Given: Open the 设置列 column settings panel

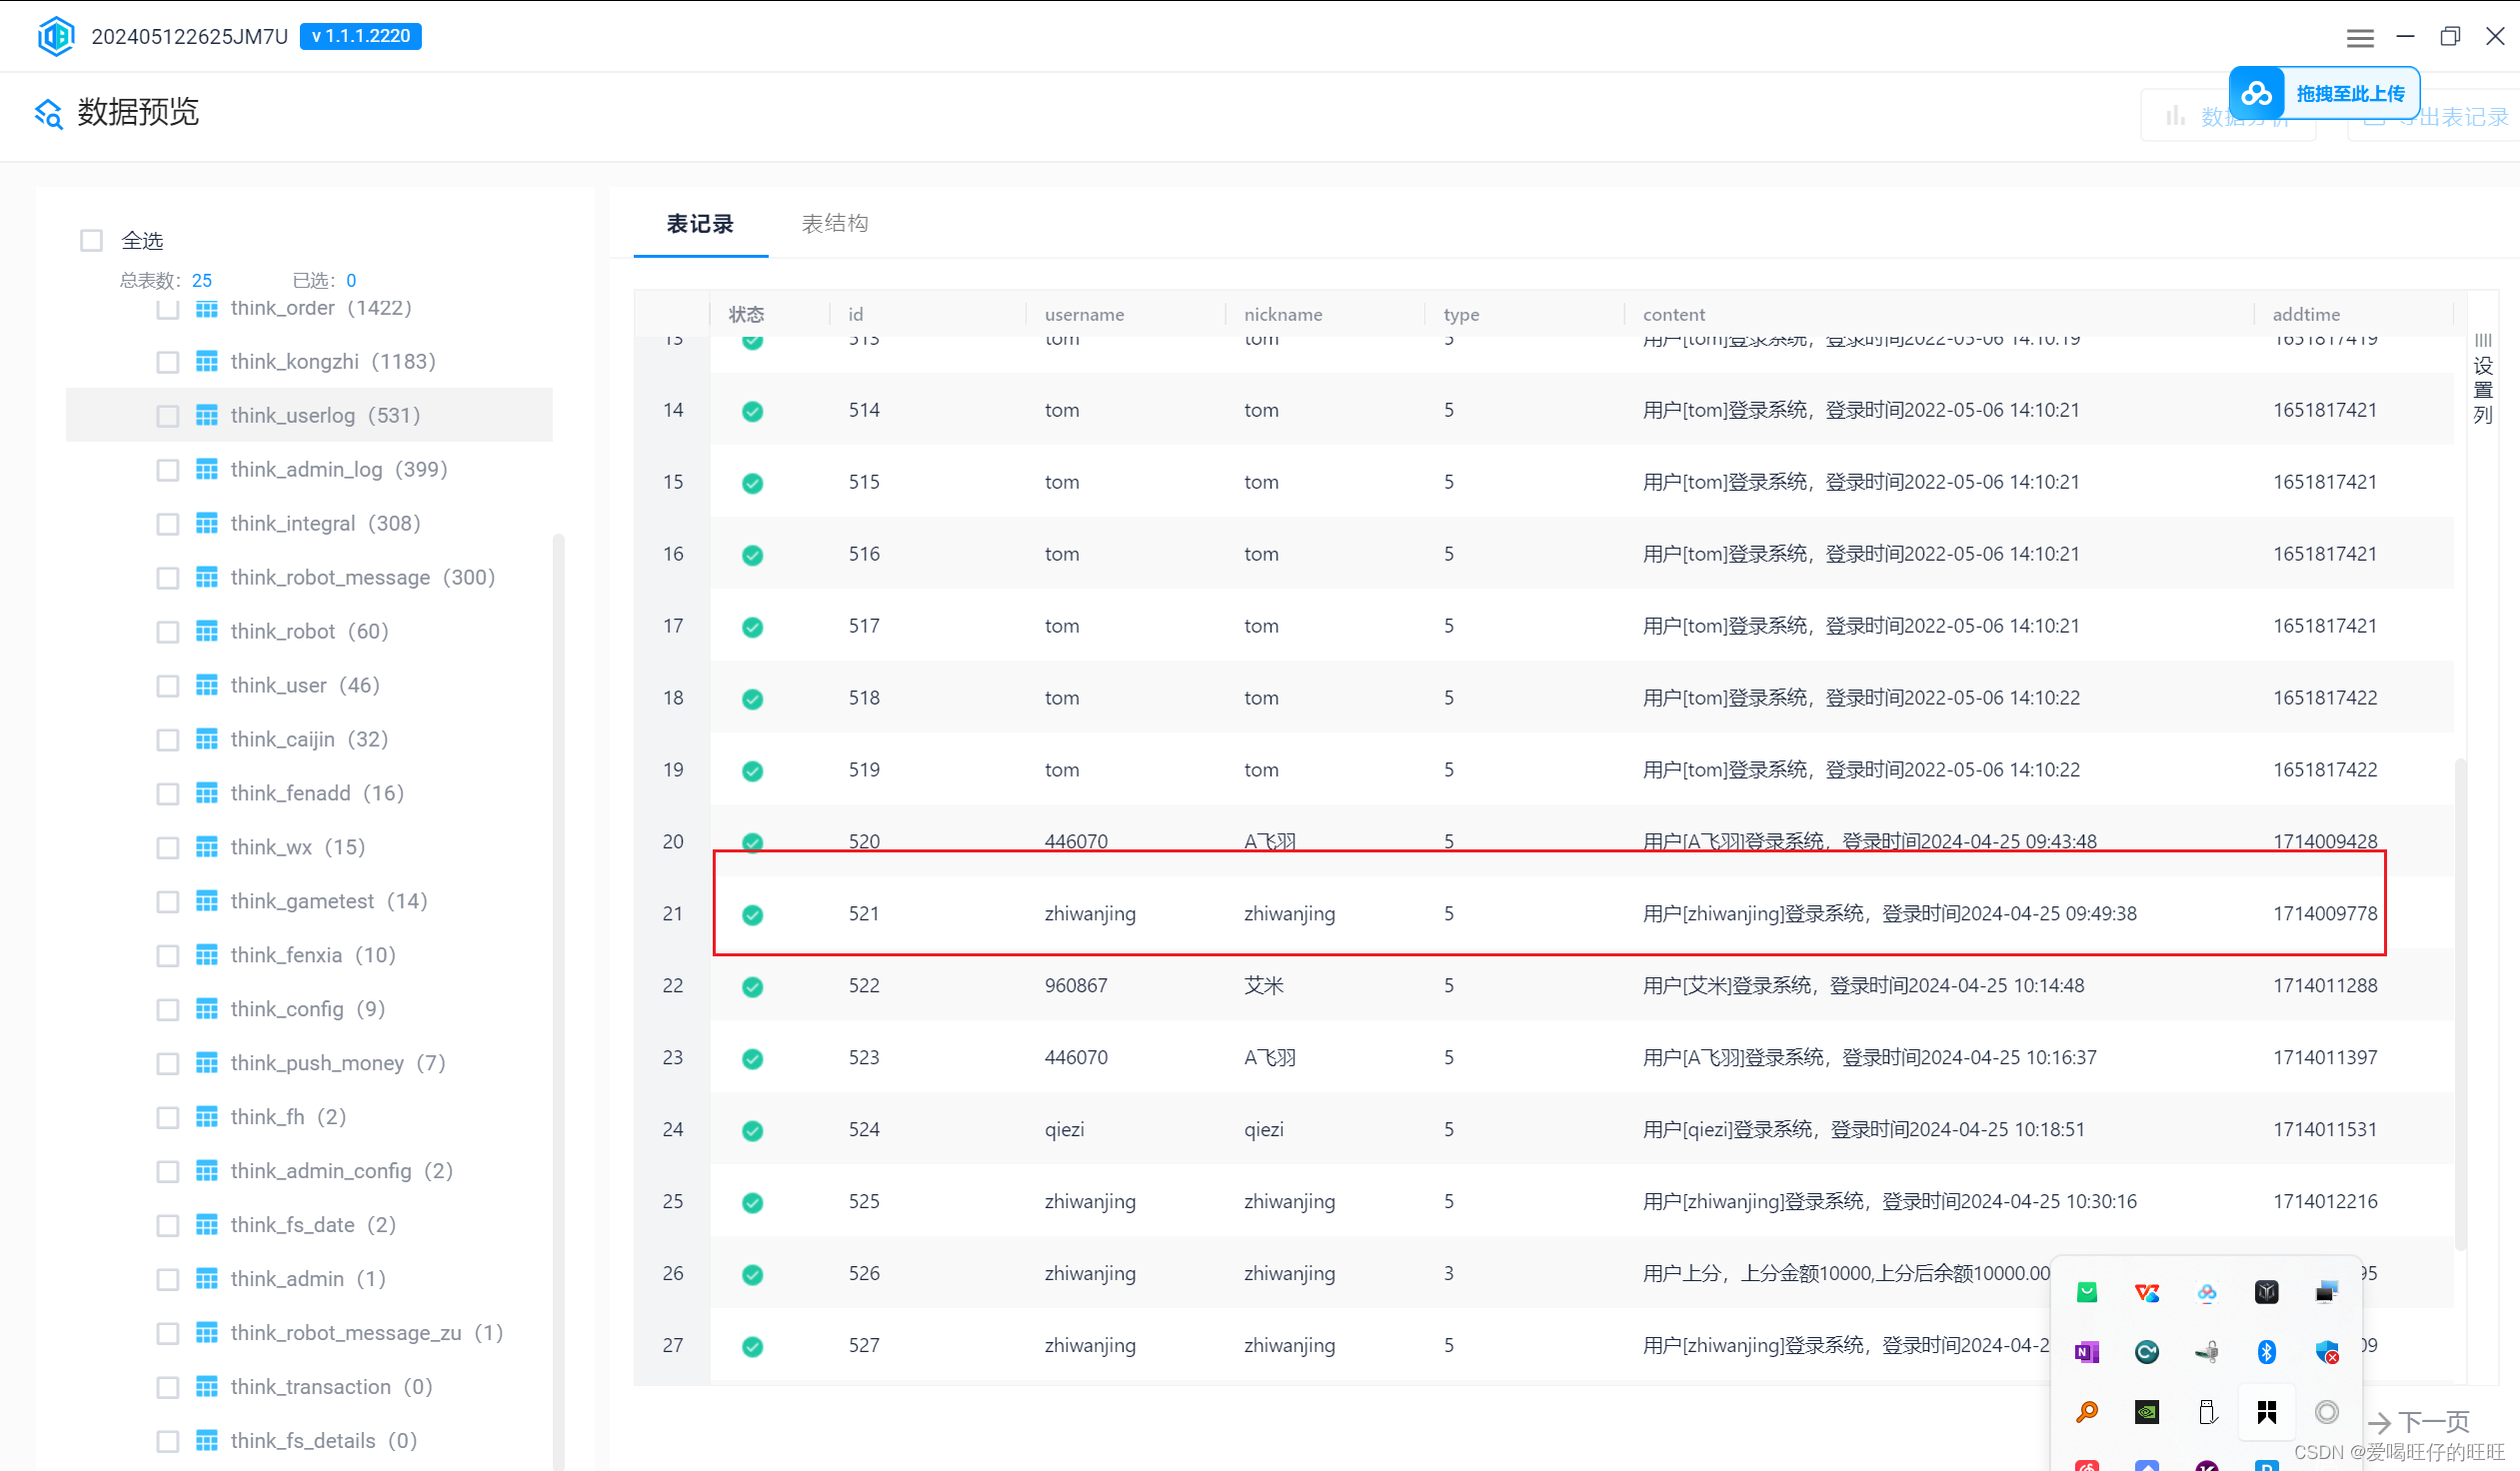Looking at the screenshot, I should 2483,380.
